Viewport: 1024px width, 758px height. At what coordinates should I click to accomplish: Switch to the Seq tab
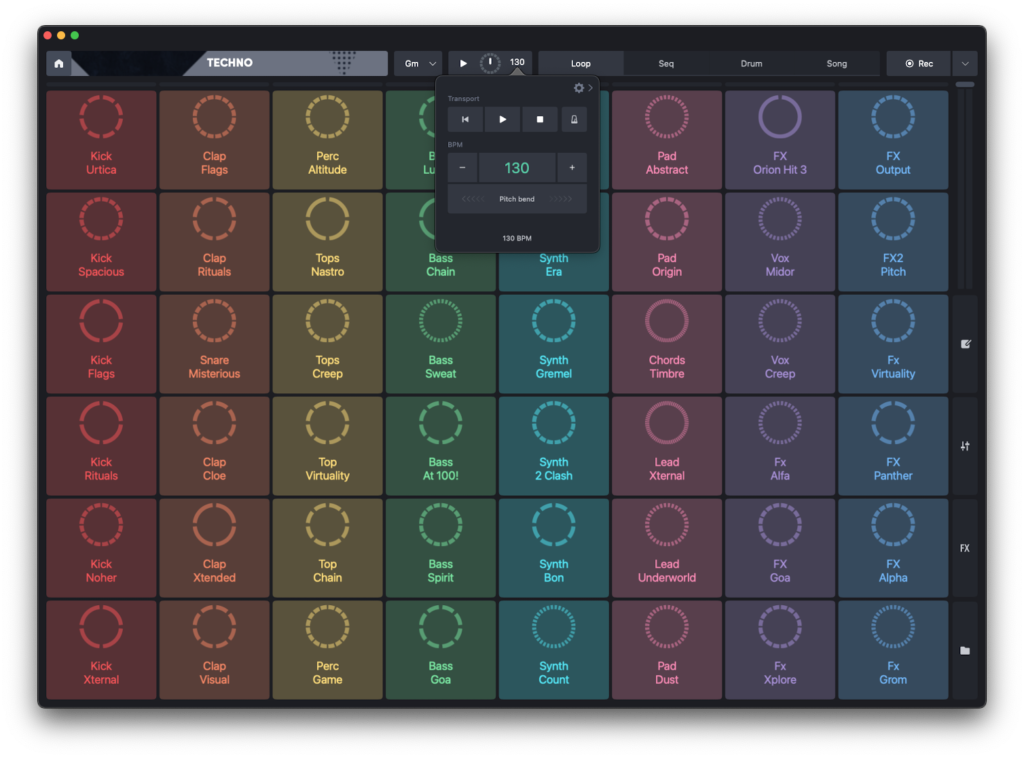point(666,63)
